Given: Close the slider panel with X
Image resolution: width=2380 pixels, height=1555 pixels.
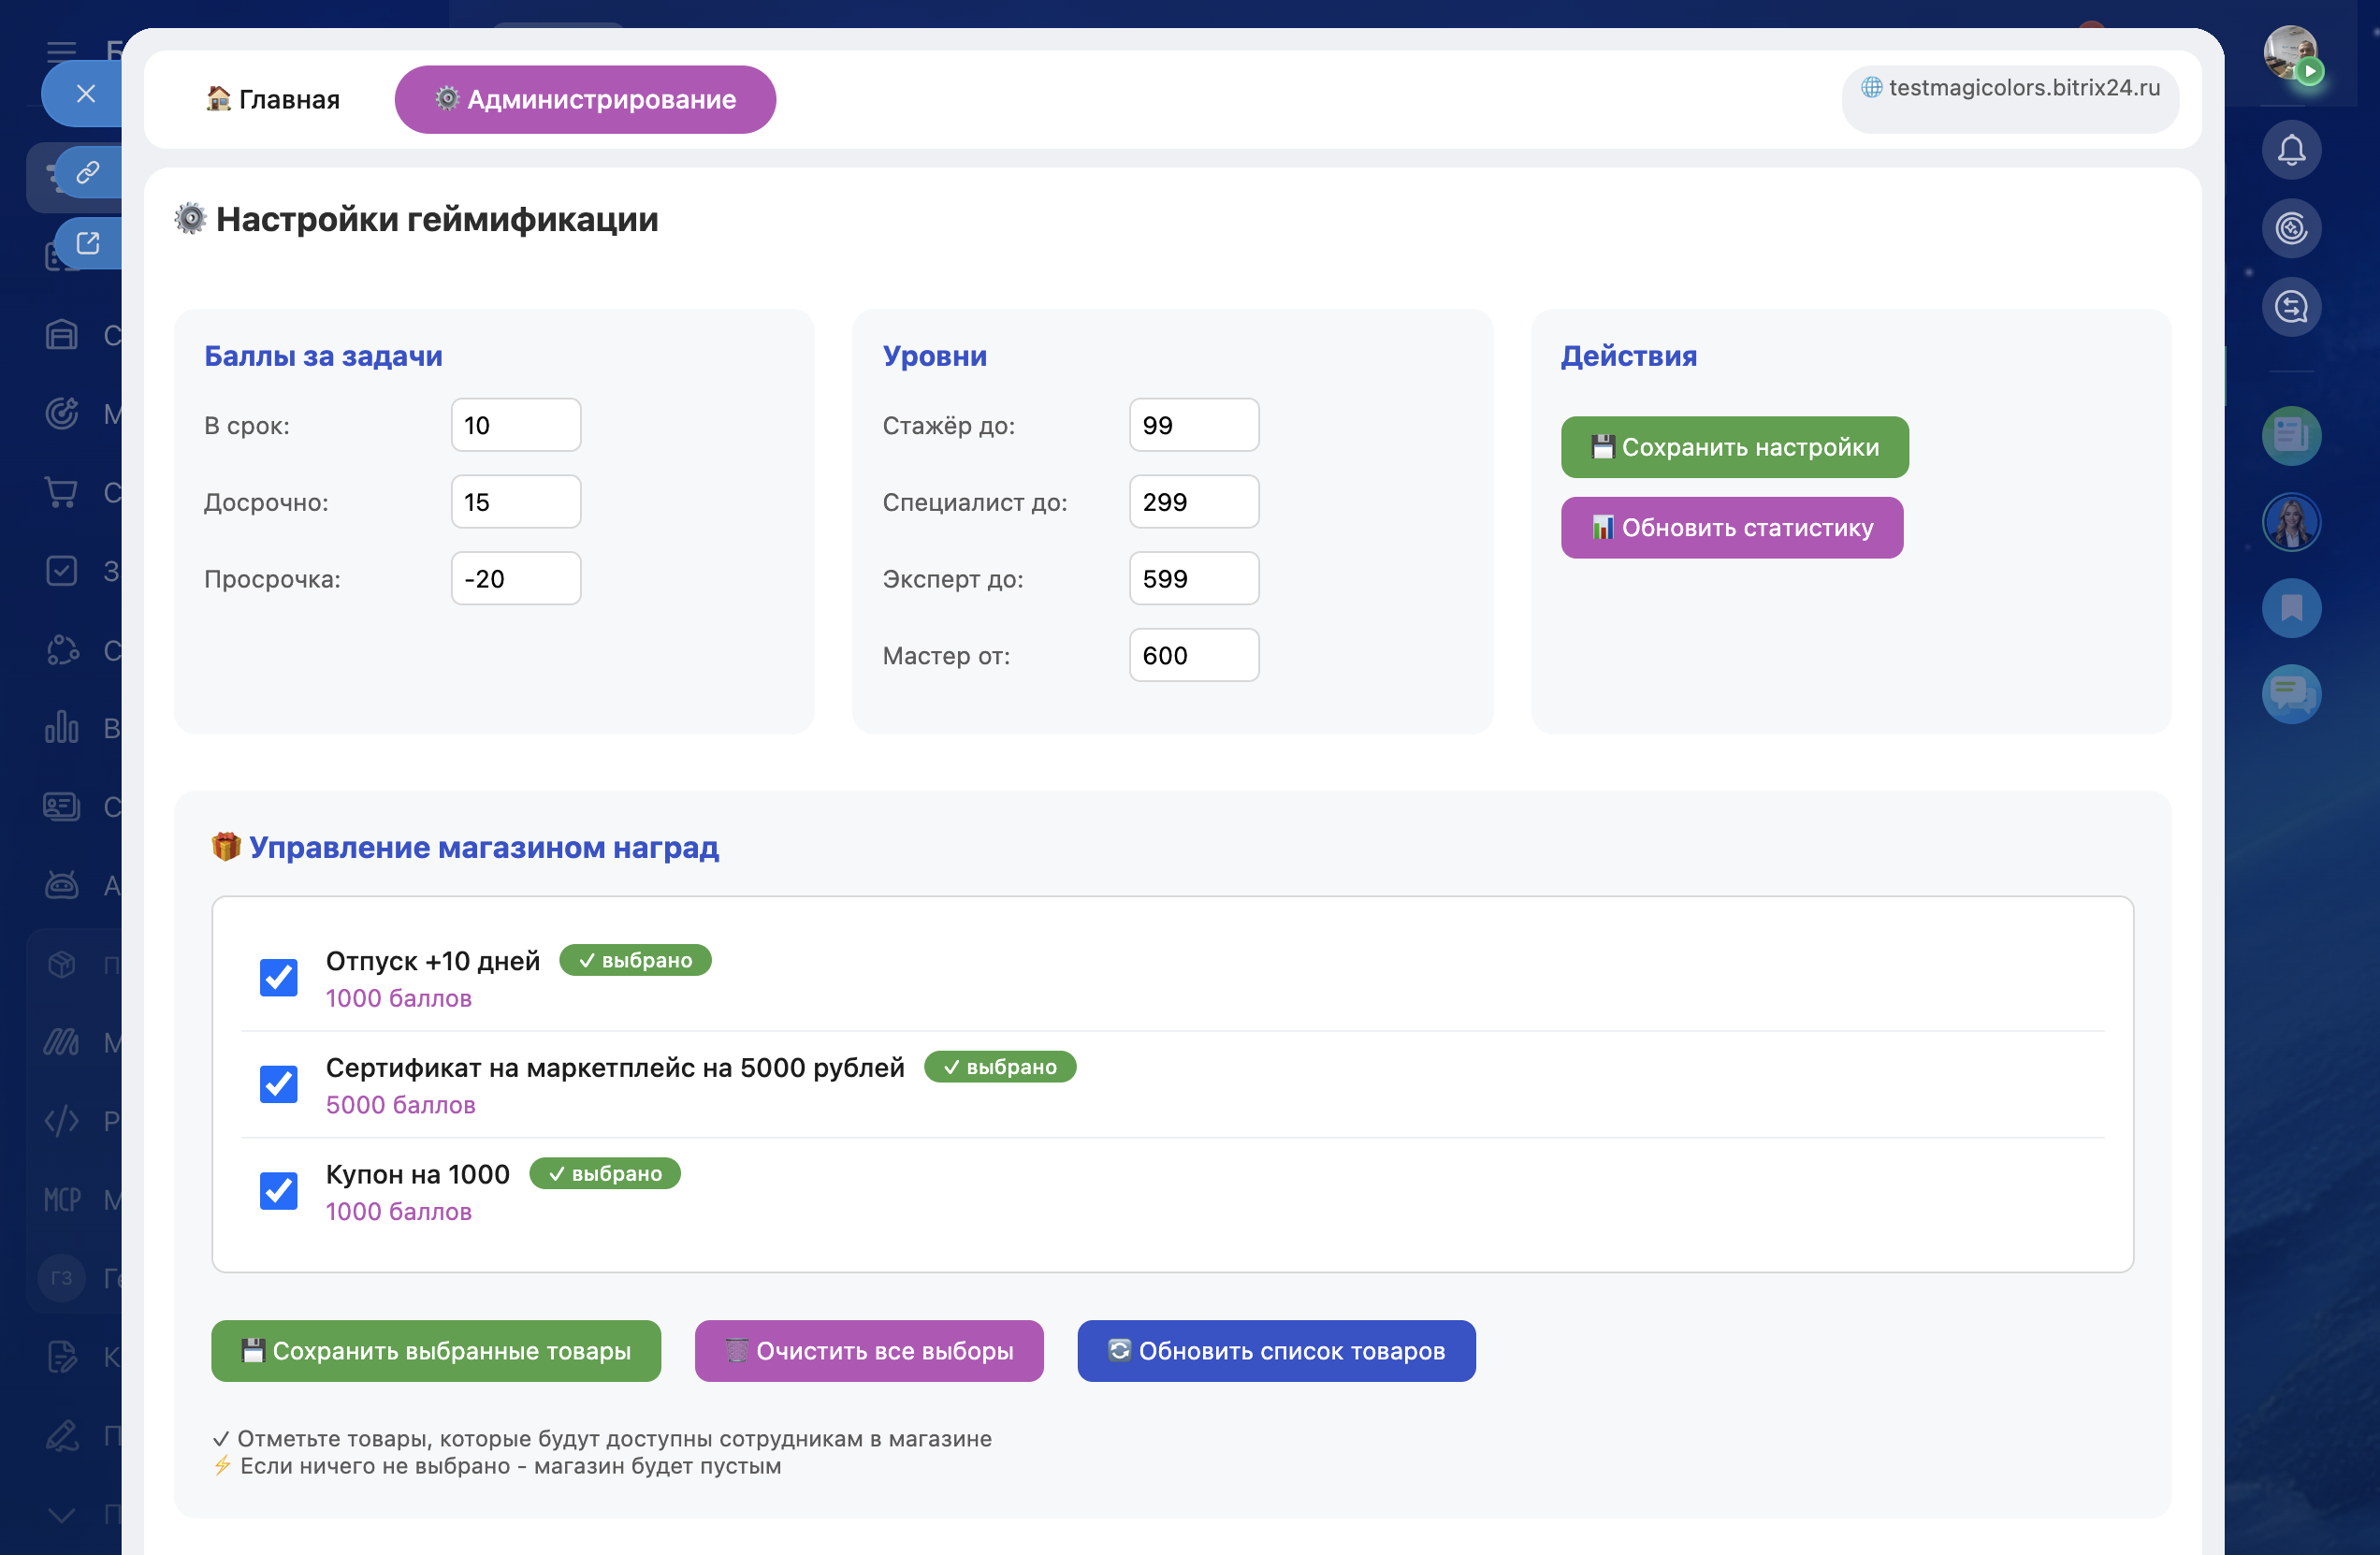Looking at the screenshot, I should 86,94.
